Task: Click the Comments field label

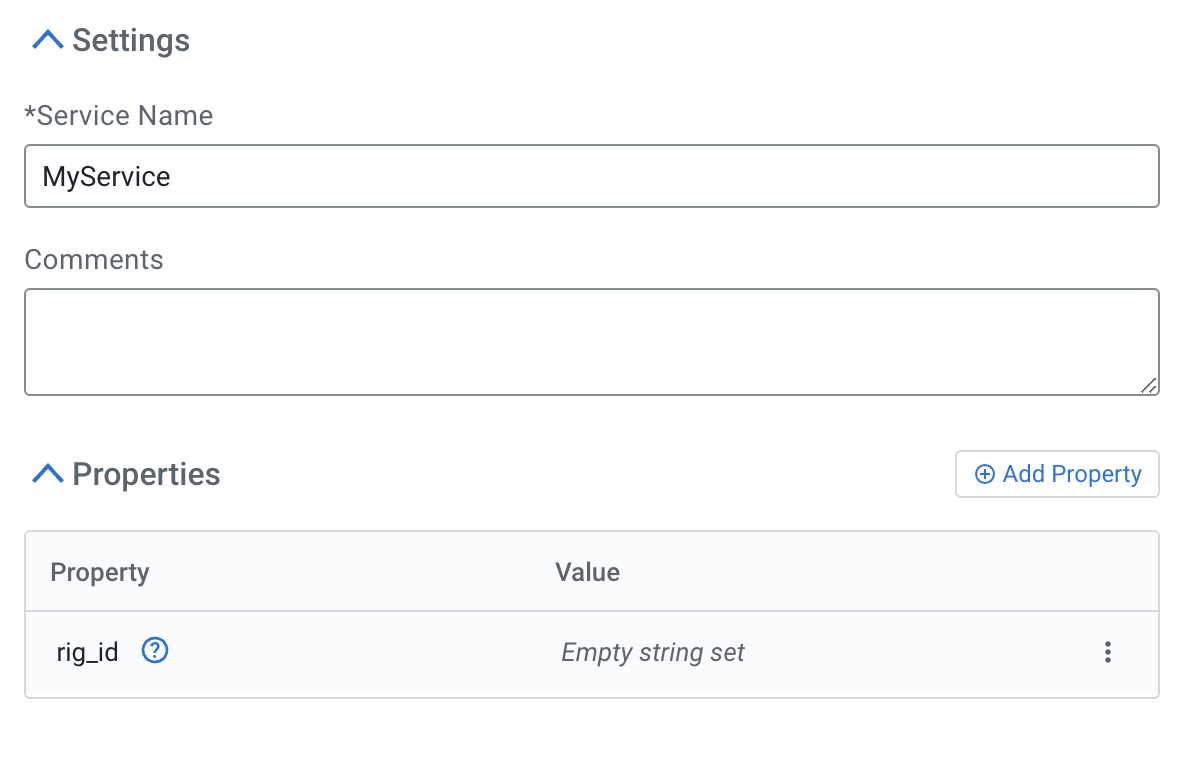Action: tap(94, 260)
